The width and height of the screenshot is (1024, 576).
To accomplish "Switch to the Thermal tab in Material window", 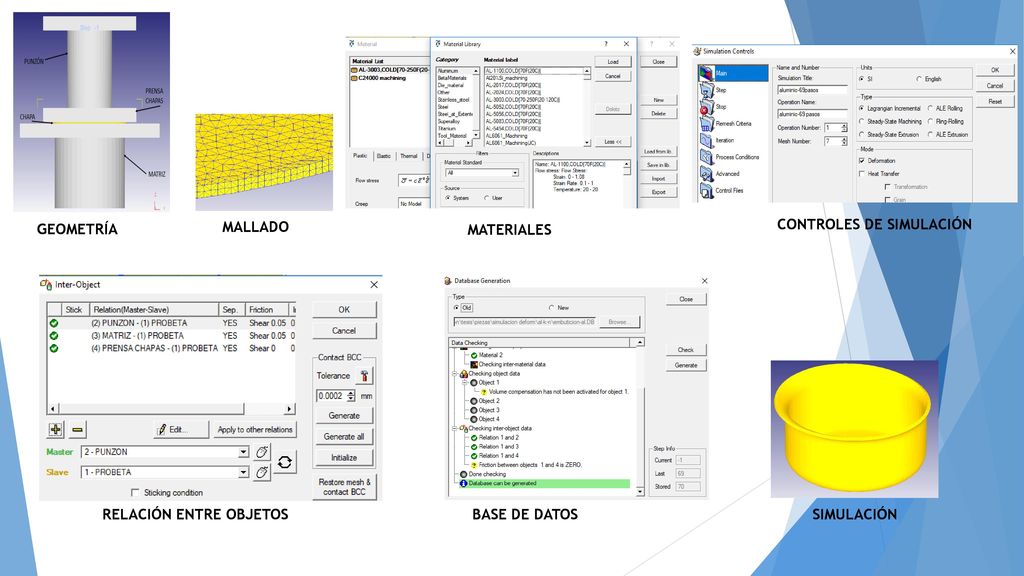I will pyautogui.click(x=409, y=156).
